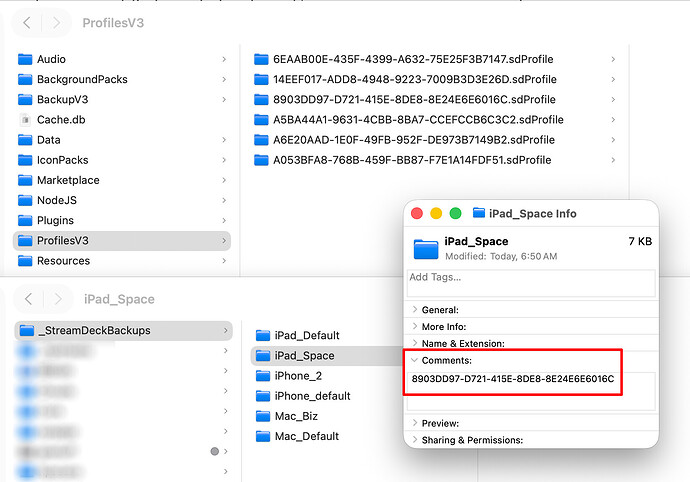This screenshot has height=482, width=690.
Task: Select the IconPacks folder icon
Action: click(x=25, y=160)
